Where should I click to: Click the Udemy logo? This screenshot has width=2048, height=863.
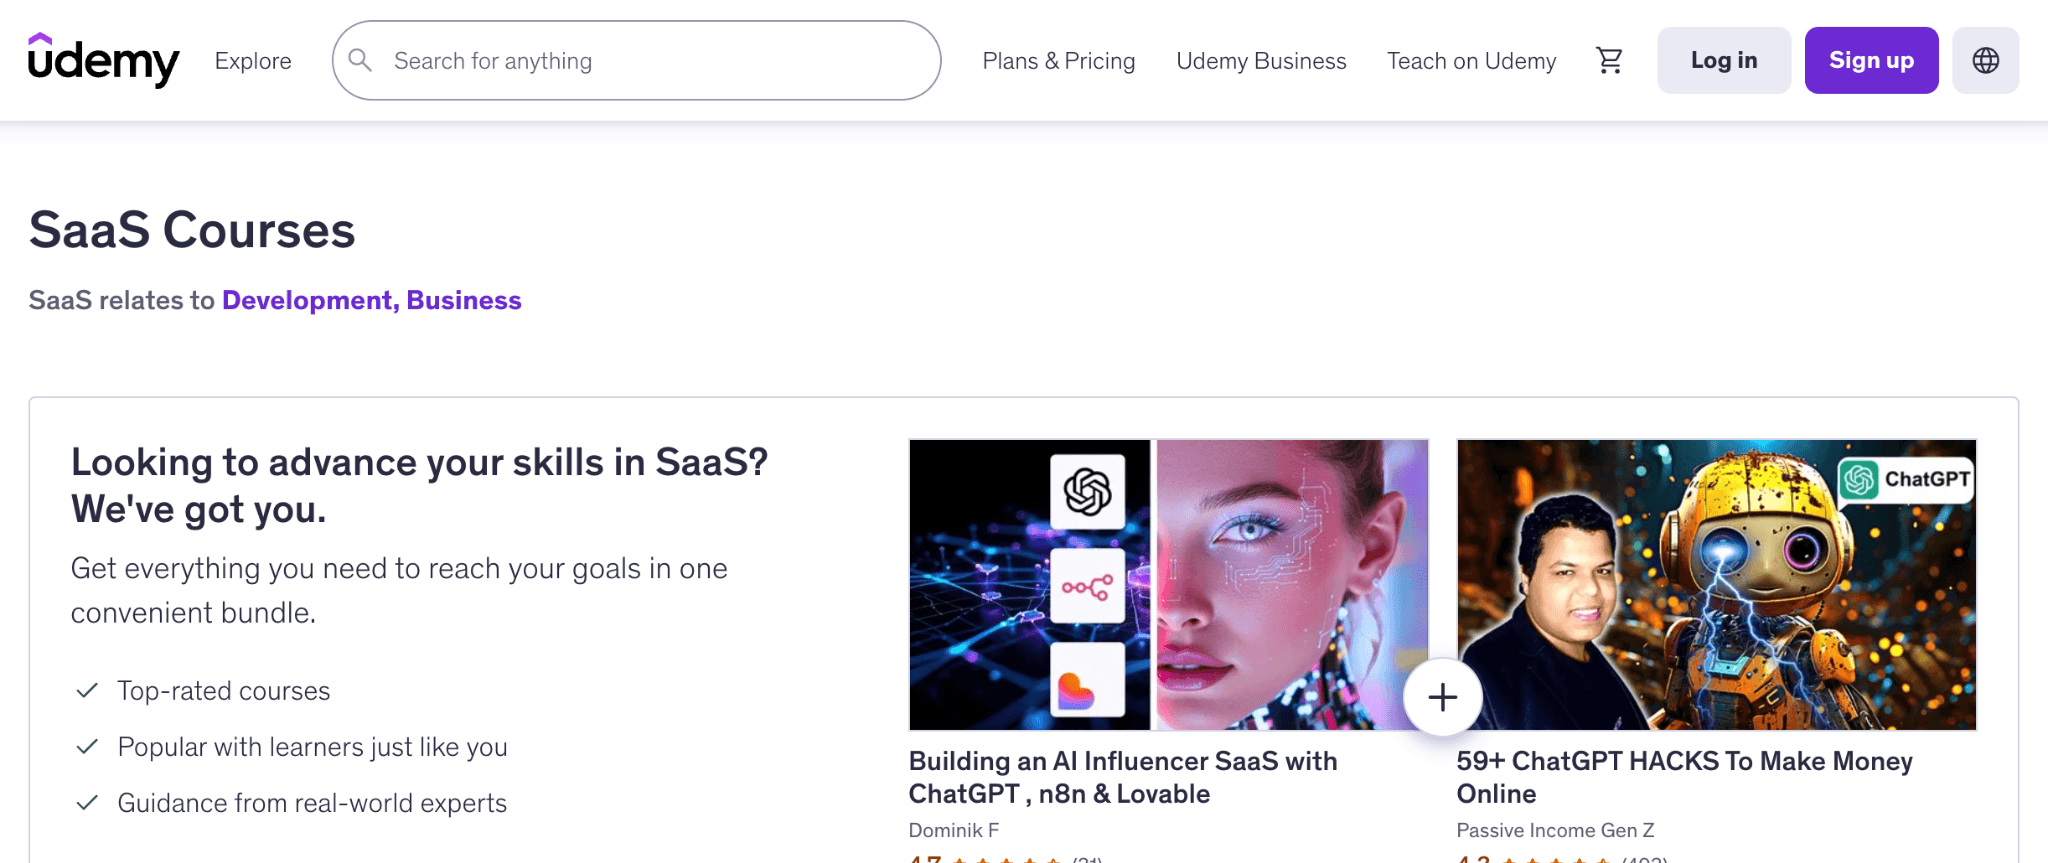104,60
